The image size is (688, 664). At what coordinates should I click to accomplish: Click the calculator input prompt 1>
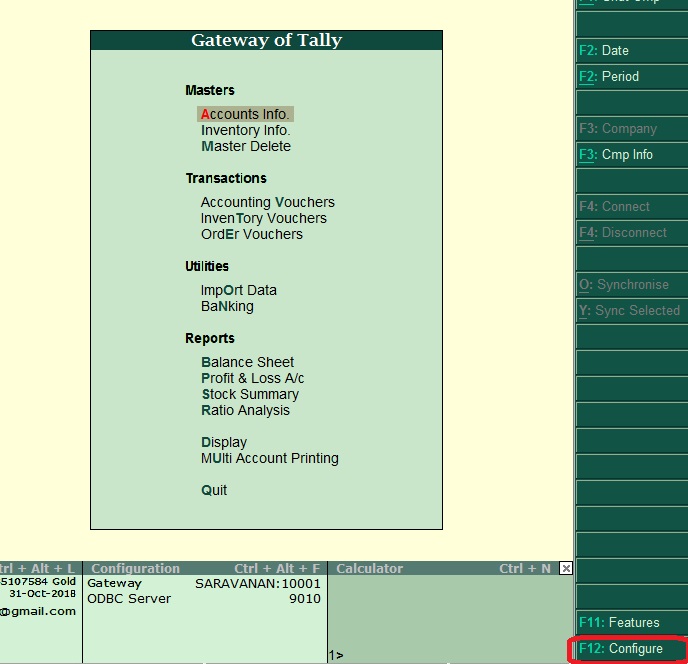tap(336, 655)
